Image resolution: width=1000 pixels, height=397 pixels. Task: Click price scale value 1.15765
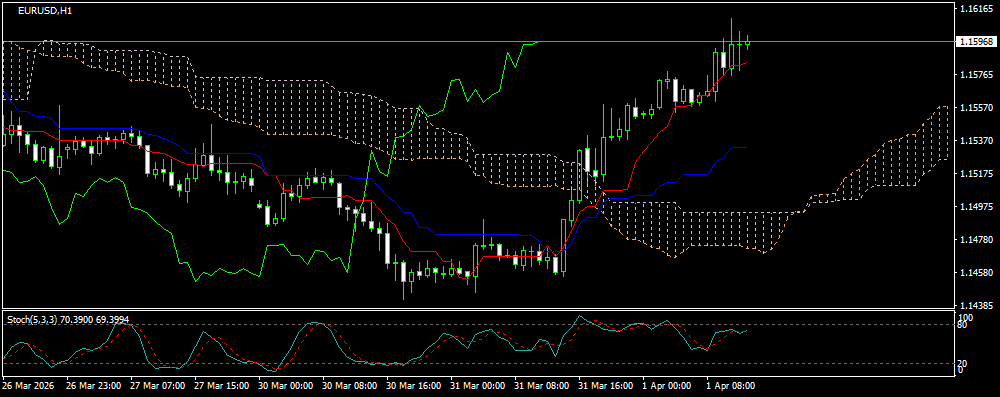coord(975,75)
